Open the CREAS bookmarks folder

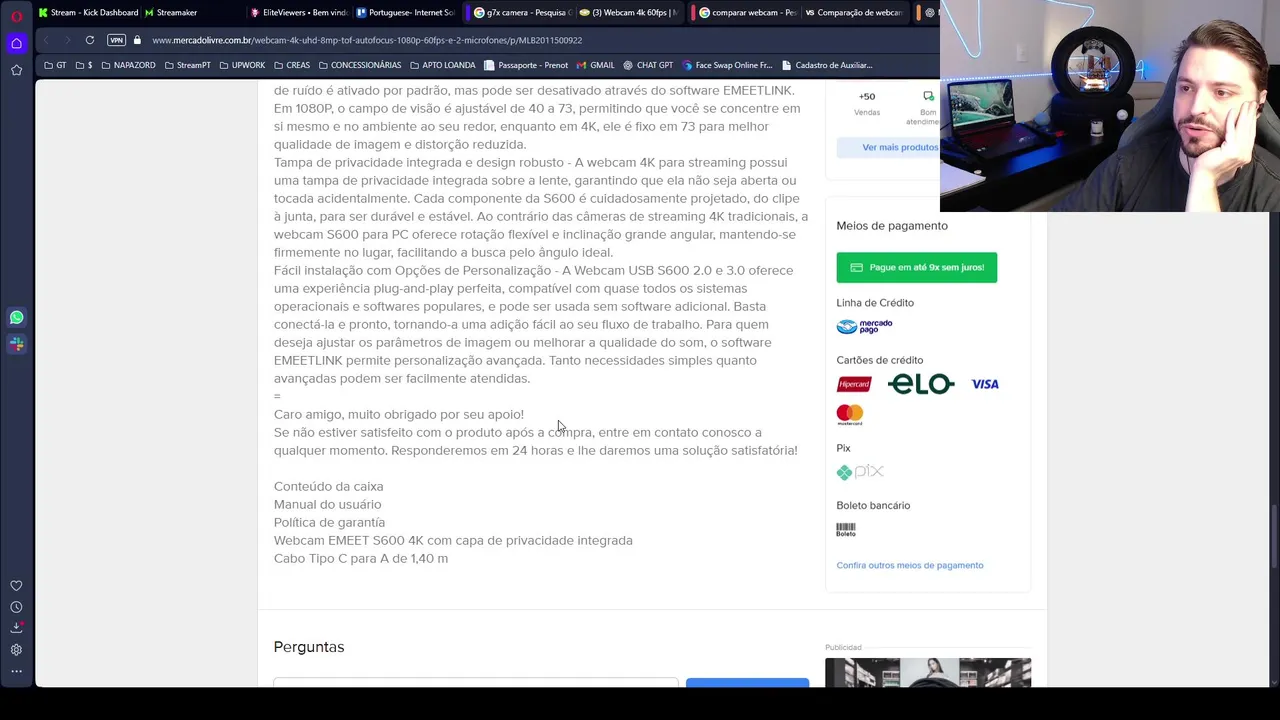[x=291, y=65]
